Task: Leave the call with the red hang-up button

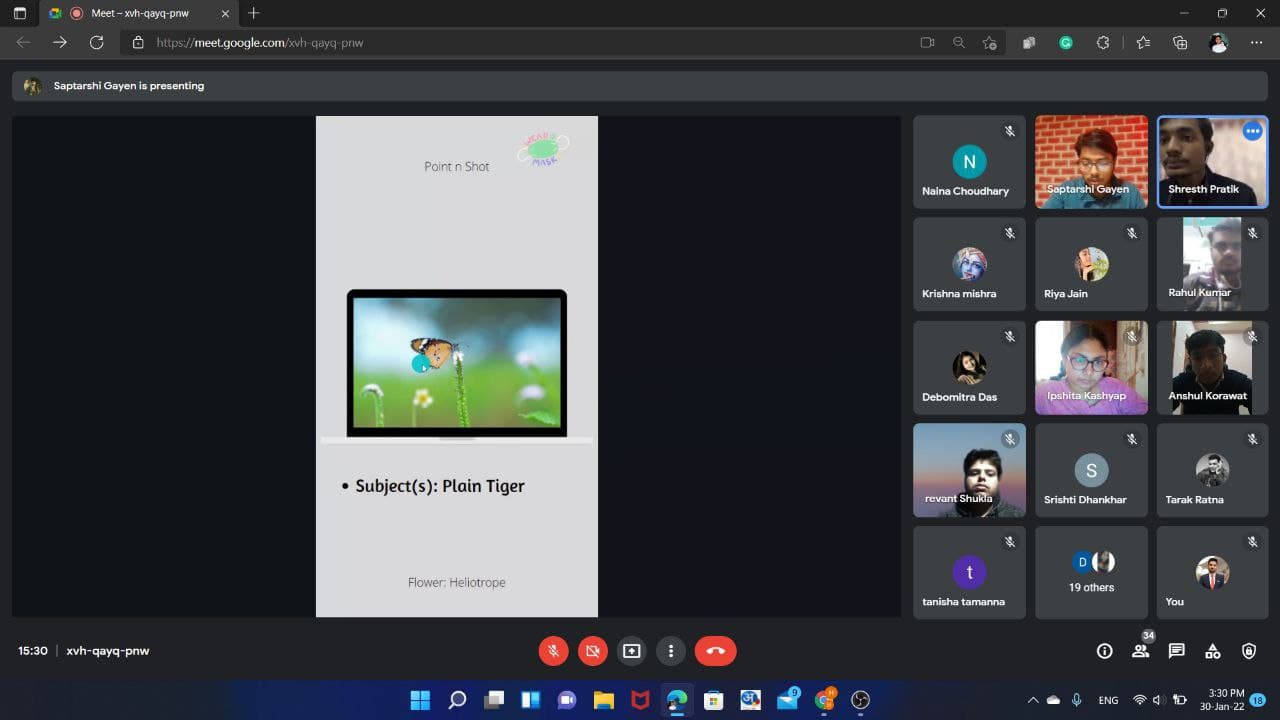Action: [x=715, y=651]
